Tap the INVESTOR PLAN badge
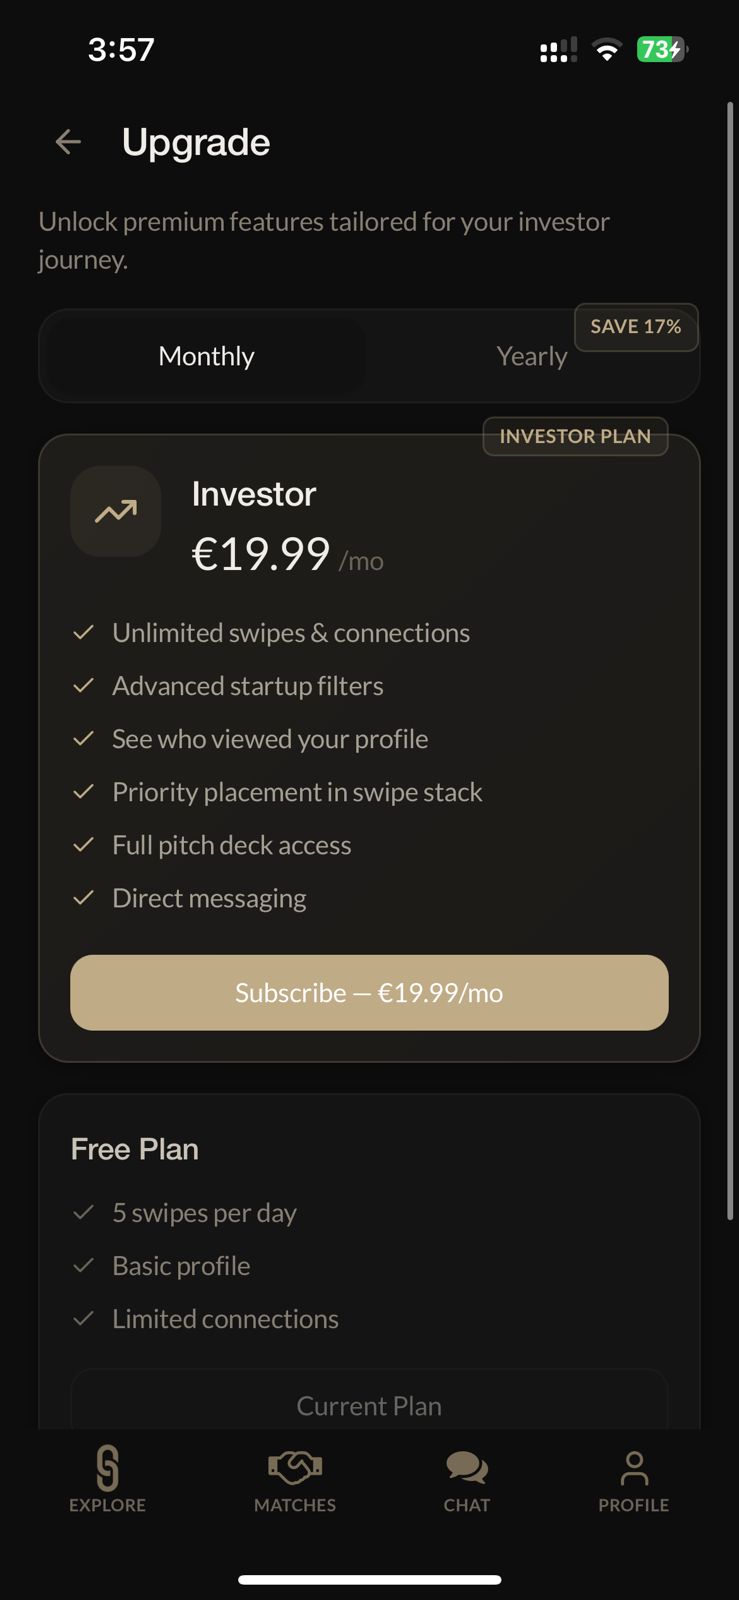 (x=575, y=436)
